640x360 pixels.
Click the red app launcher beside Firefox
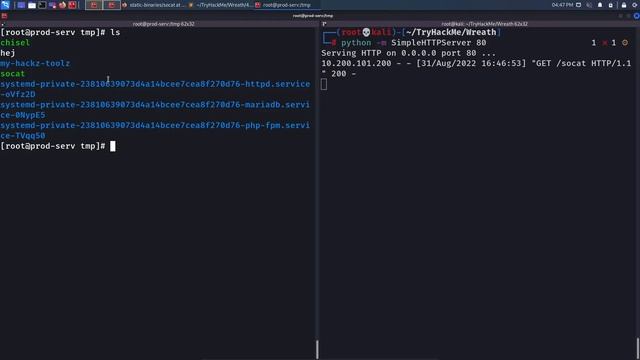[72, 5]
